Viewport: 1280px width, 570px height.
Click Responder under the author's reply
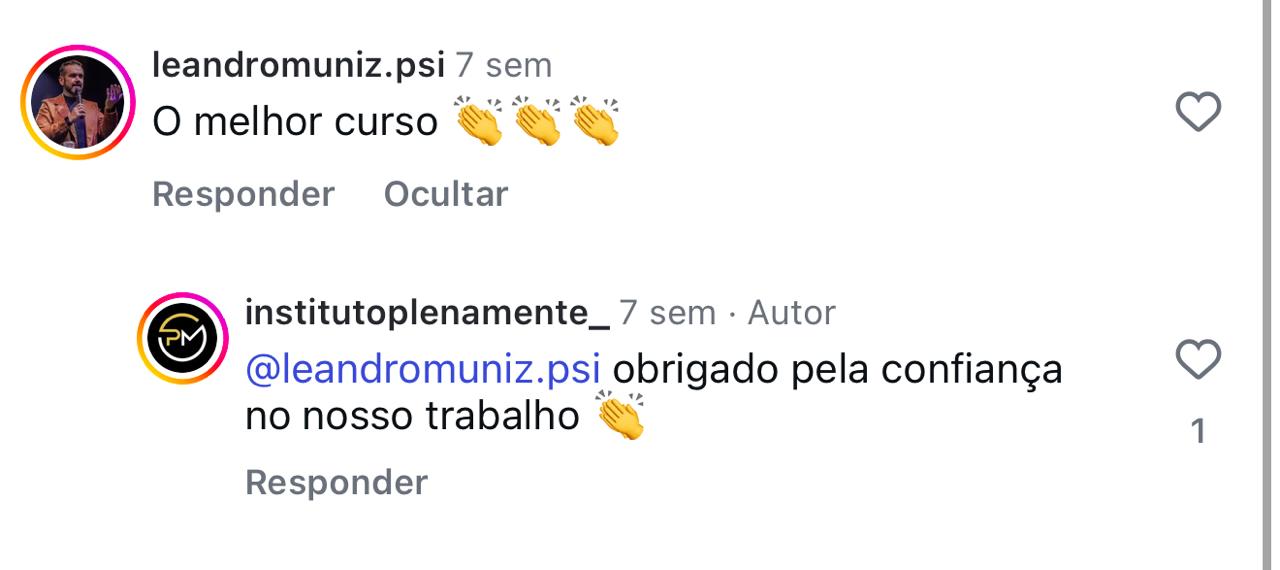coord(336,482)
